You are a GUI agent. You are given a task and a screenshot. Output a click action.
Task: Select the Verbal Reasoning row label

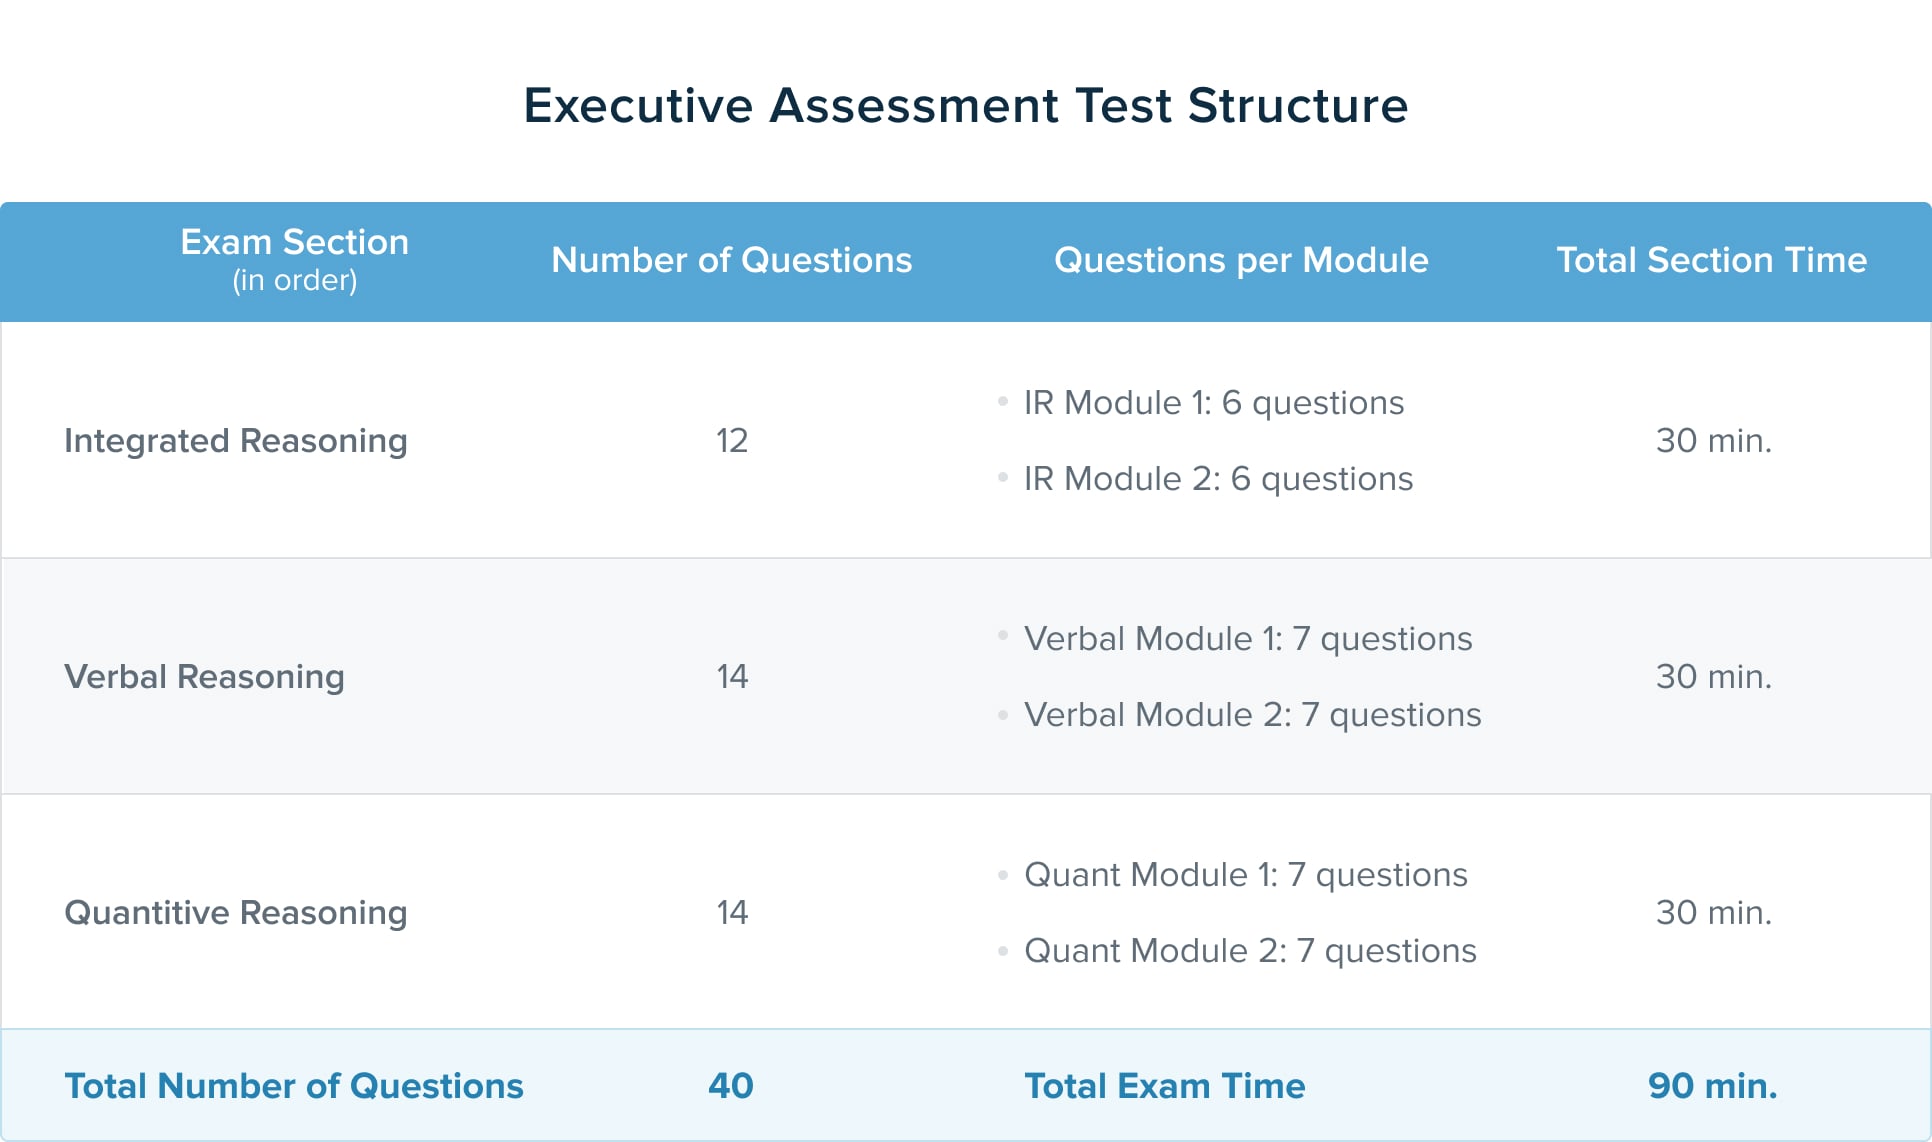205,677
